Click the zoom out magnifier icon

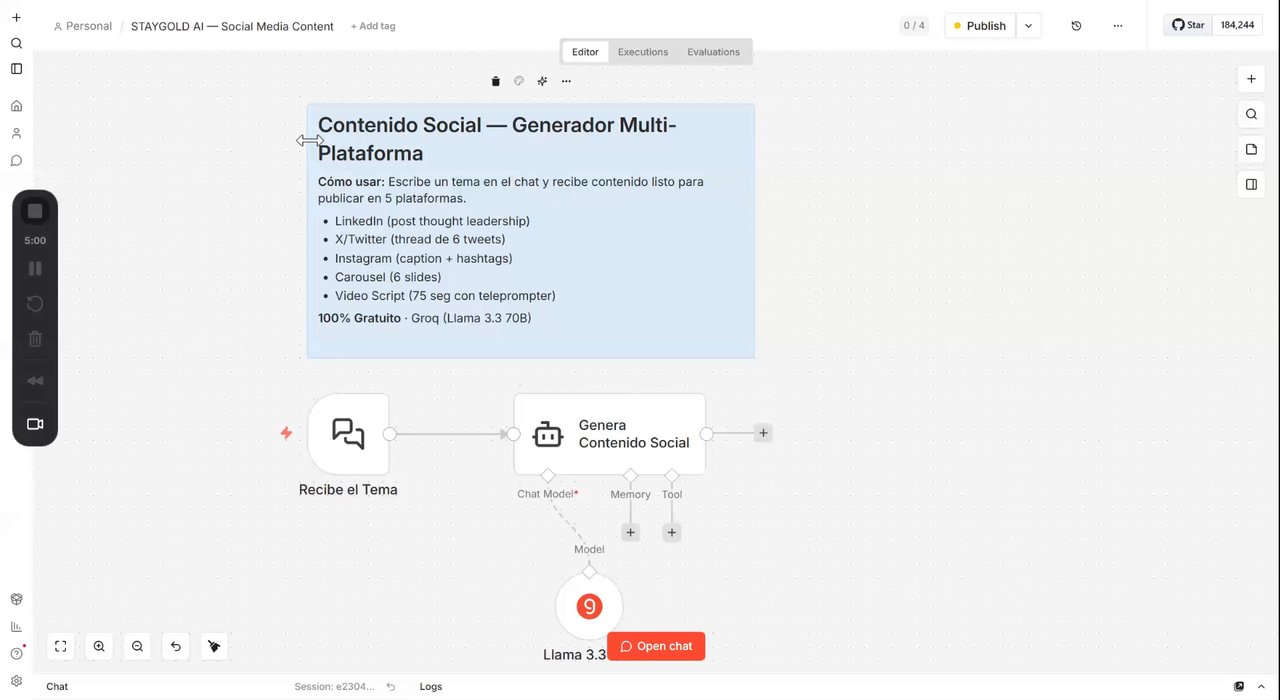pyautogui.click(x=137, y=646)
